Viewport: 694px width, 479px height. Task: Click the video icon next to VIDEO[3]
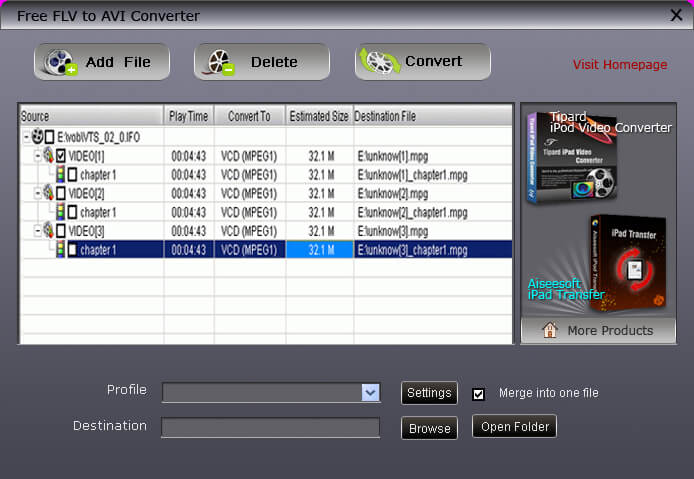click(47, 230)
